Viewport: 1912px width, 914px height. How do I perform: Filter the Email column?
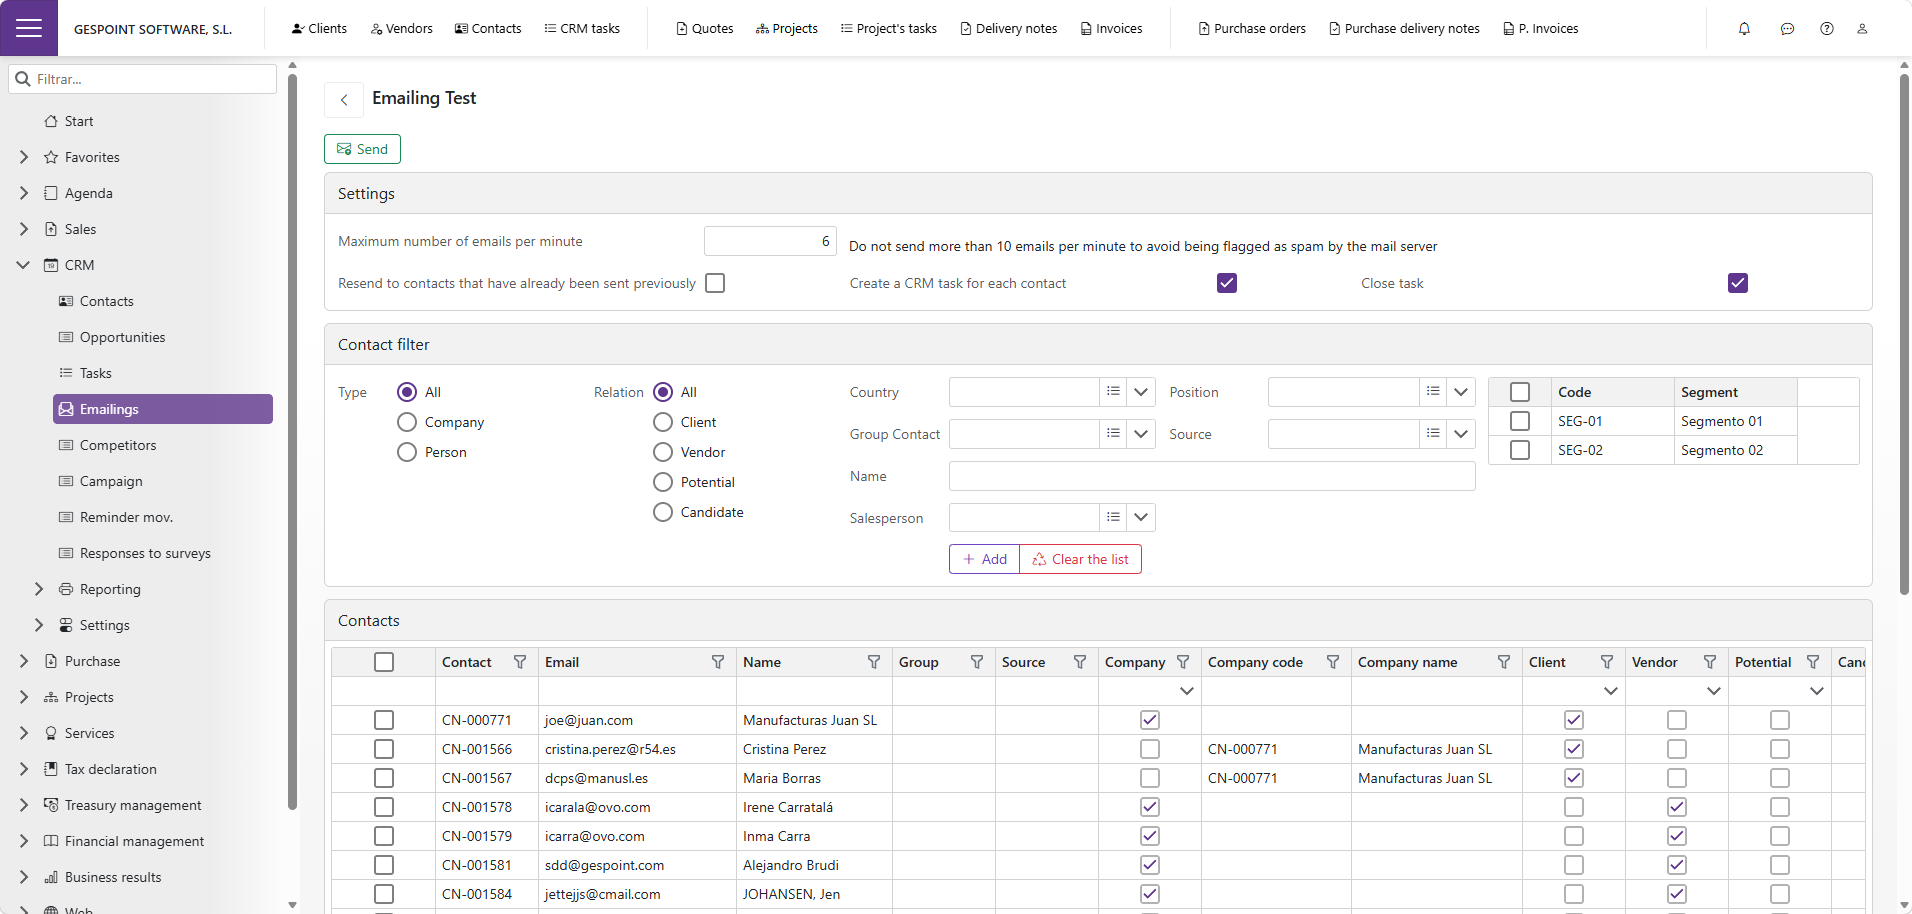pyautogui.click(x=718, y=662)
